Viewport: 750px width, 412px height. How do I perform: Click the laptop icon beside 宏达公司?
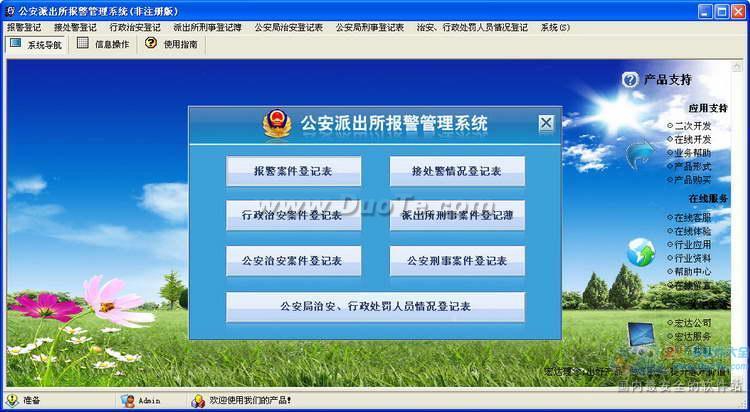(x=640, y=335)
